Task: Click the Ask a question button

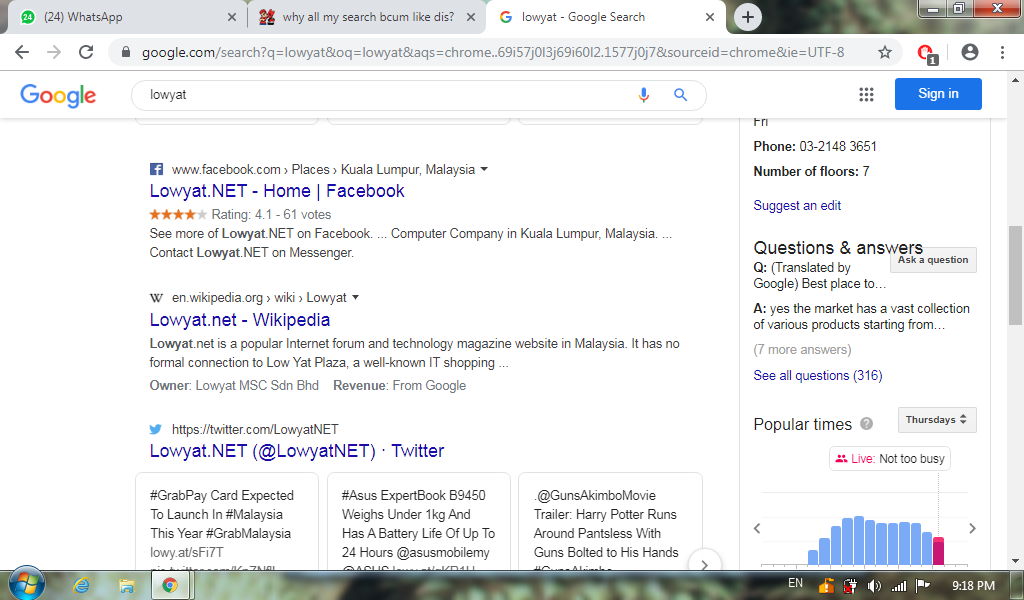Action: pos(933,260)
